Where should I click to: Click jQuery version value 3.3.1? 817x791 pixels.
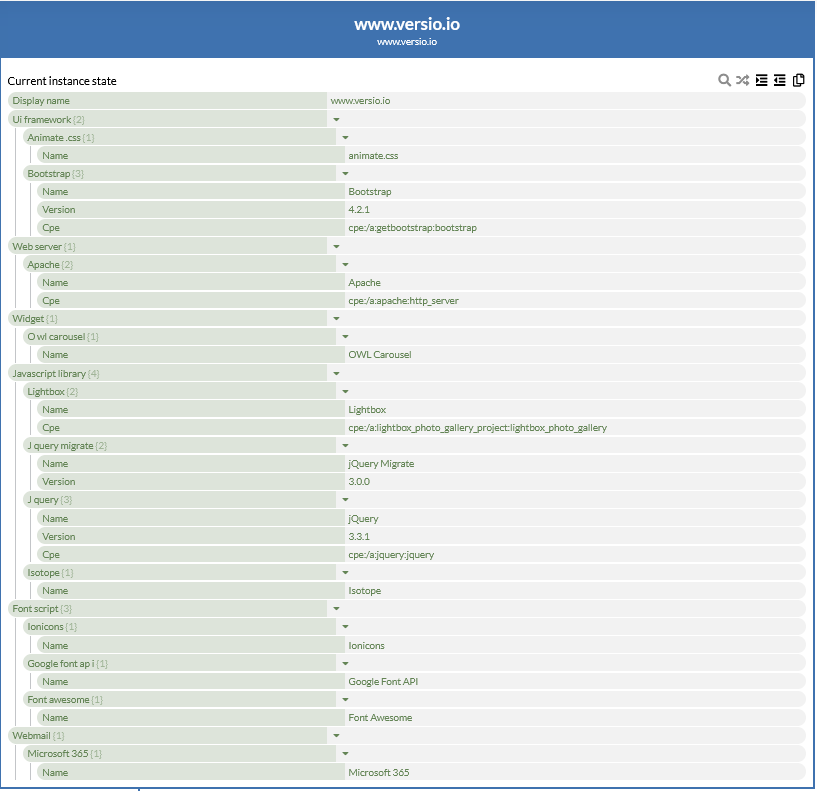(359, 537)
